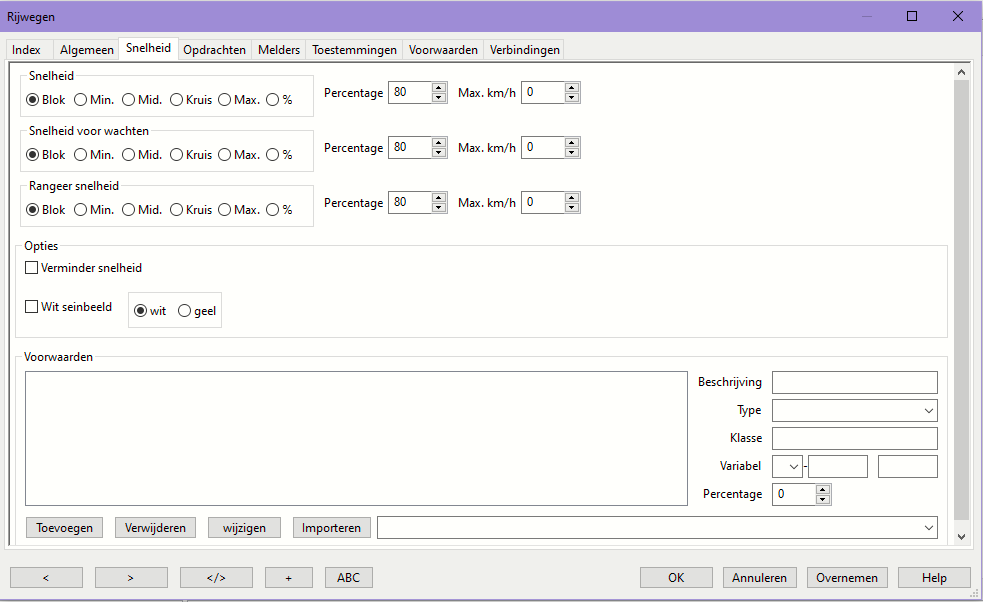Toggle the Wit seinbeeld checkbox
983x602 pixels.
[x=32, y=307]
